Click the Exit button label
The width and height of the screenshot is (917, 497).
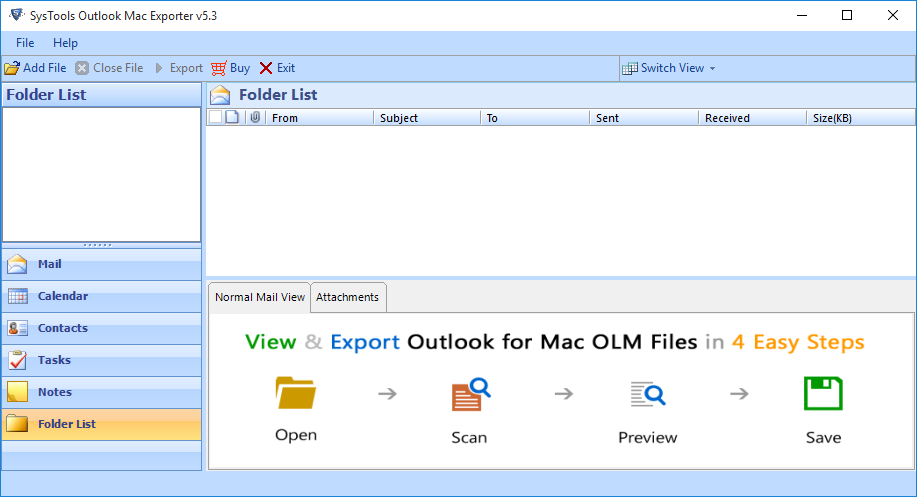(286, 68)
